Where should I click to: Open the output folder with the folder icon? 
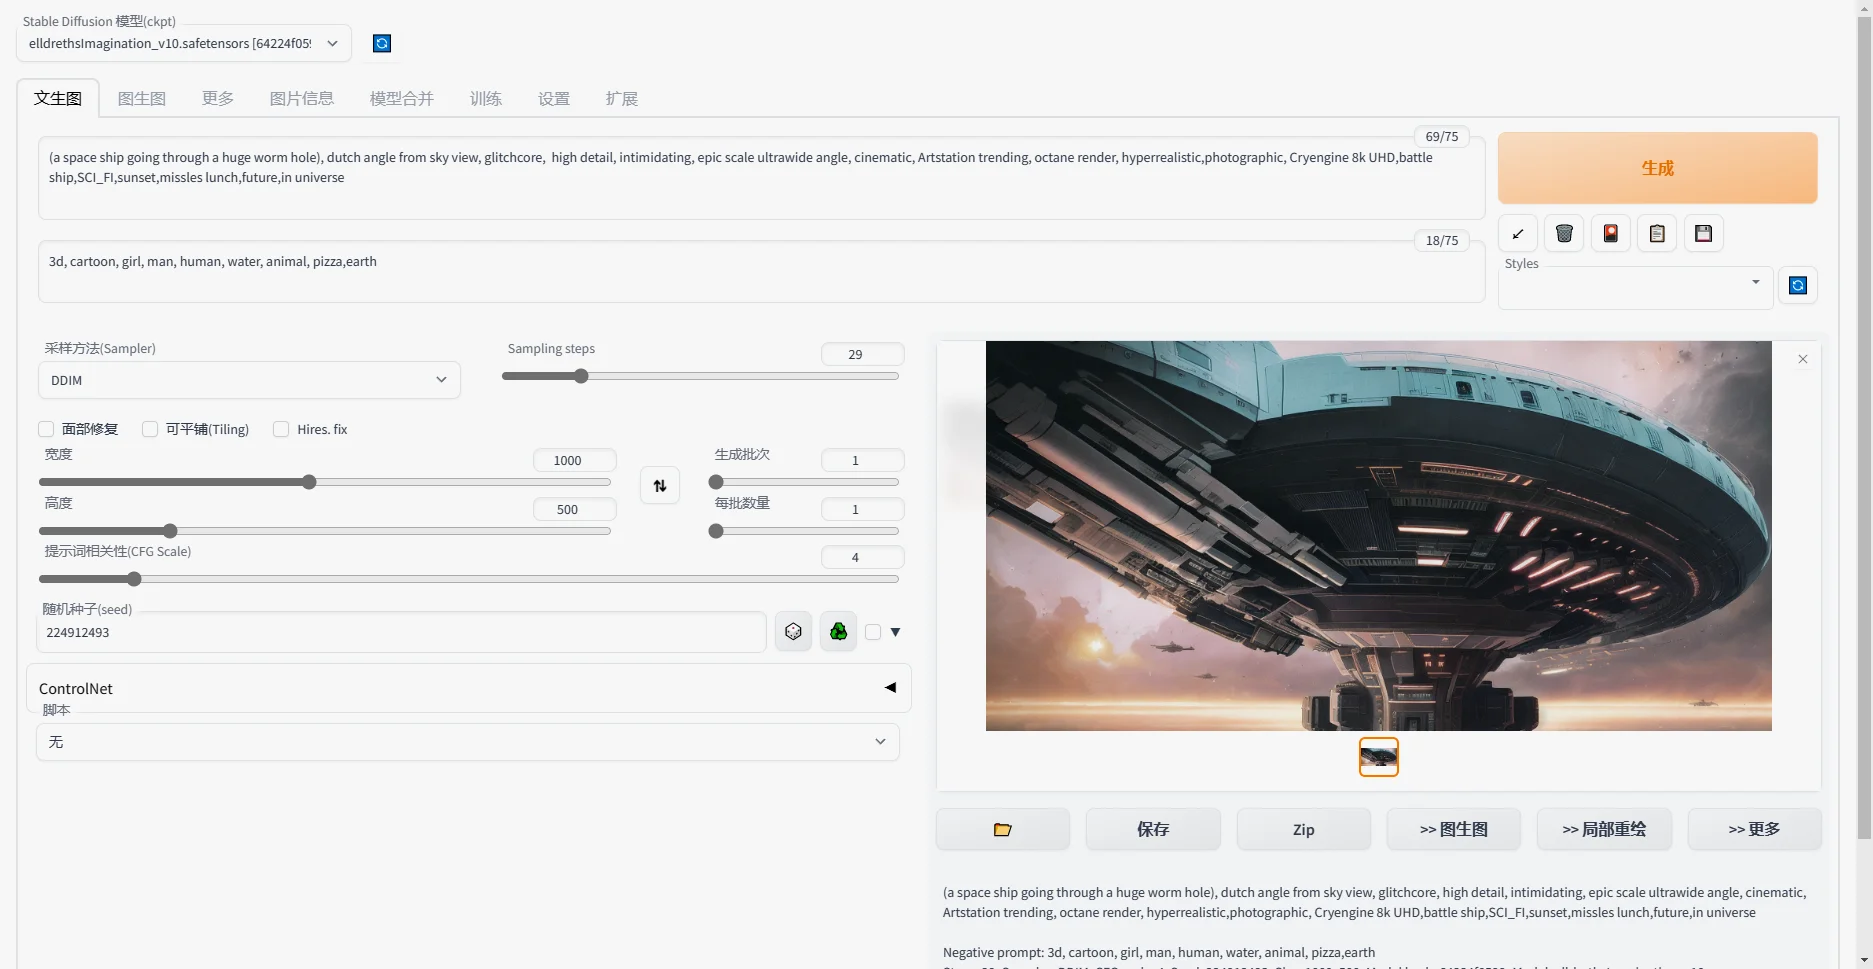click(x=1003, y=829)
